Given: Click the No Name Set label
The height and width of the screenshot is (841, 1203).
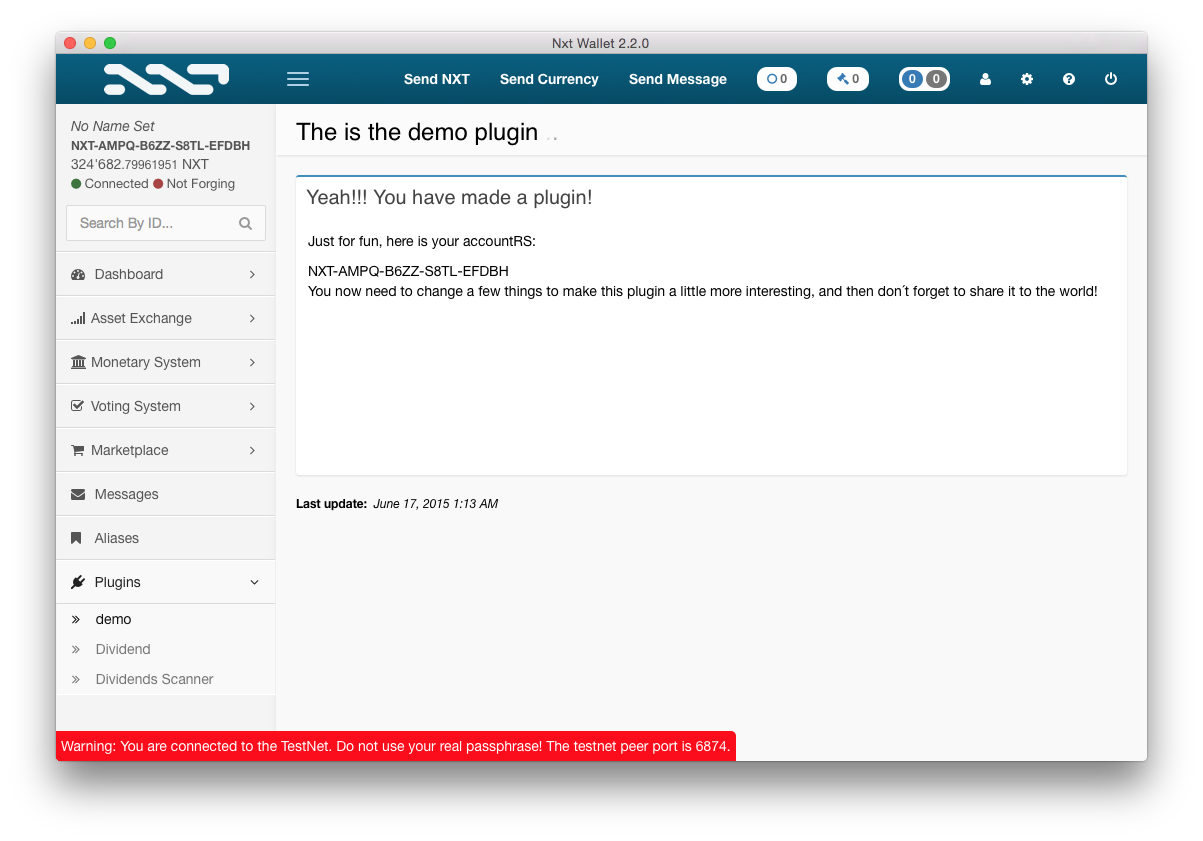Looking at the screenshot, I should (113, 126).
